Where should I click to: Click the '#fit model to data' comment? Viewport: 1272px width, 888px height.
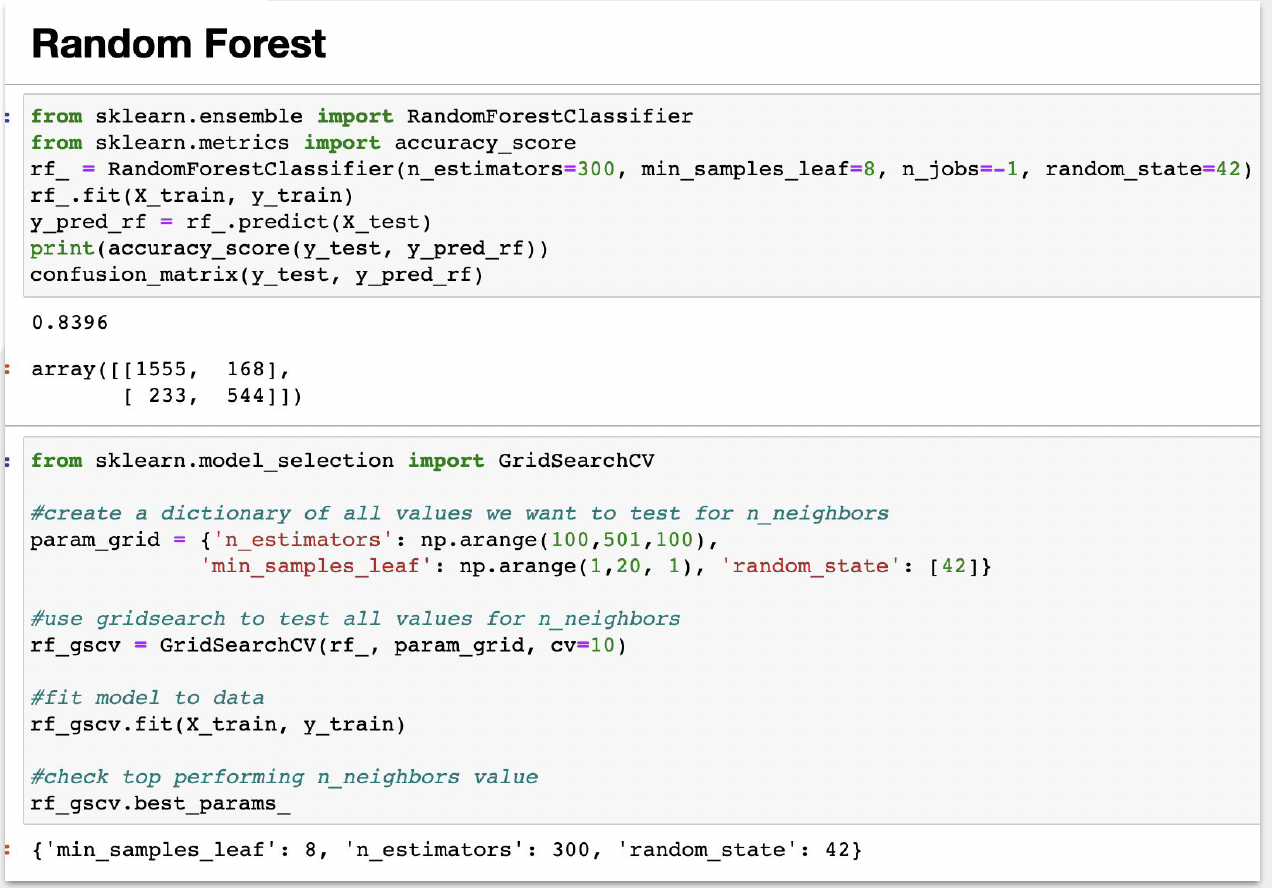click(147, 697)
